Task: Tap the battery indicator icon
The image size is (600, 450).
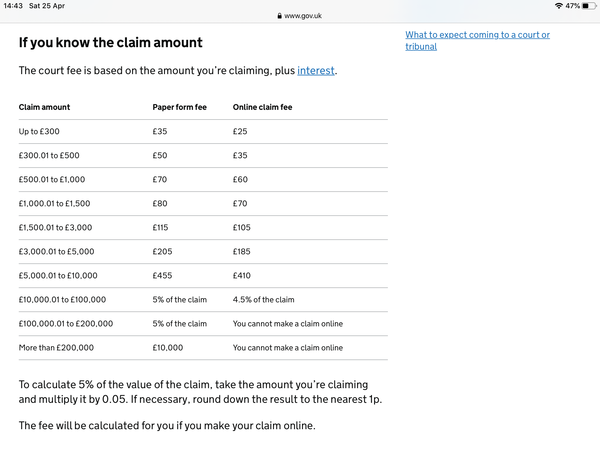Action: pyautogui.click(x=589, y=6)
